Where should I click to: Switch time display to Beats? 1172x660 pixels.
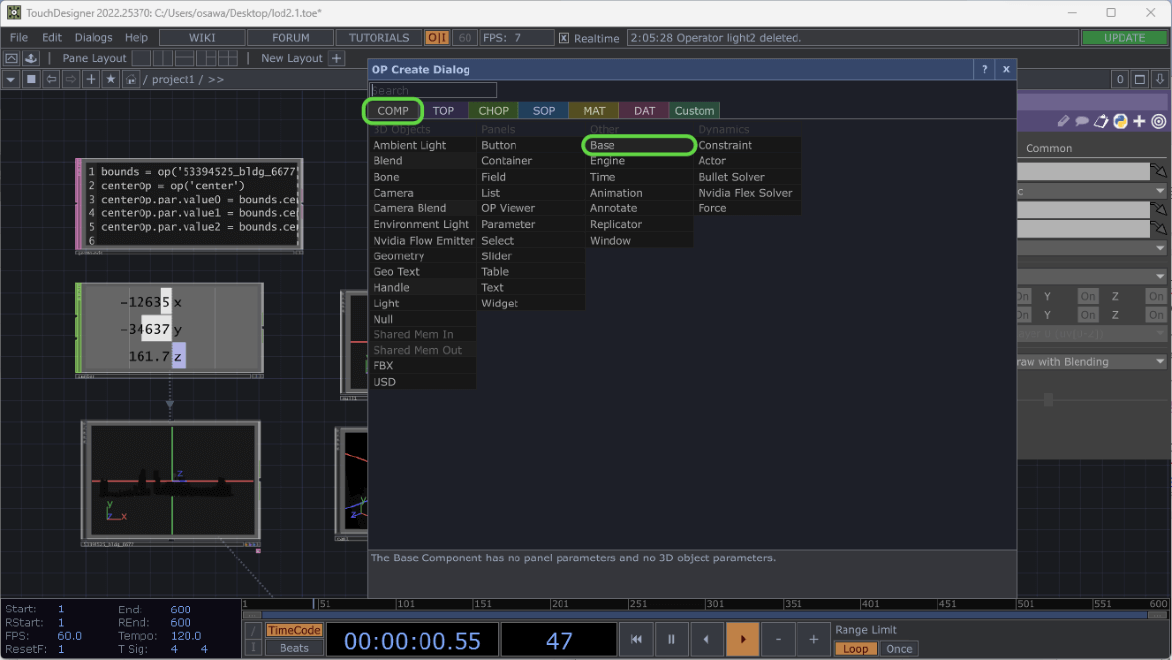(294, 648)
